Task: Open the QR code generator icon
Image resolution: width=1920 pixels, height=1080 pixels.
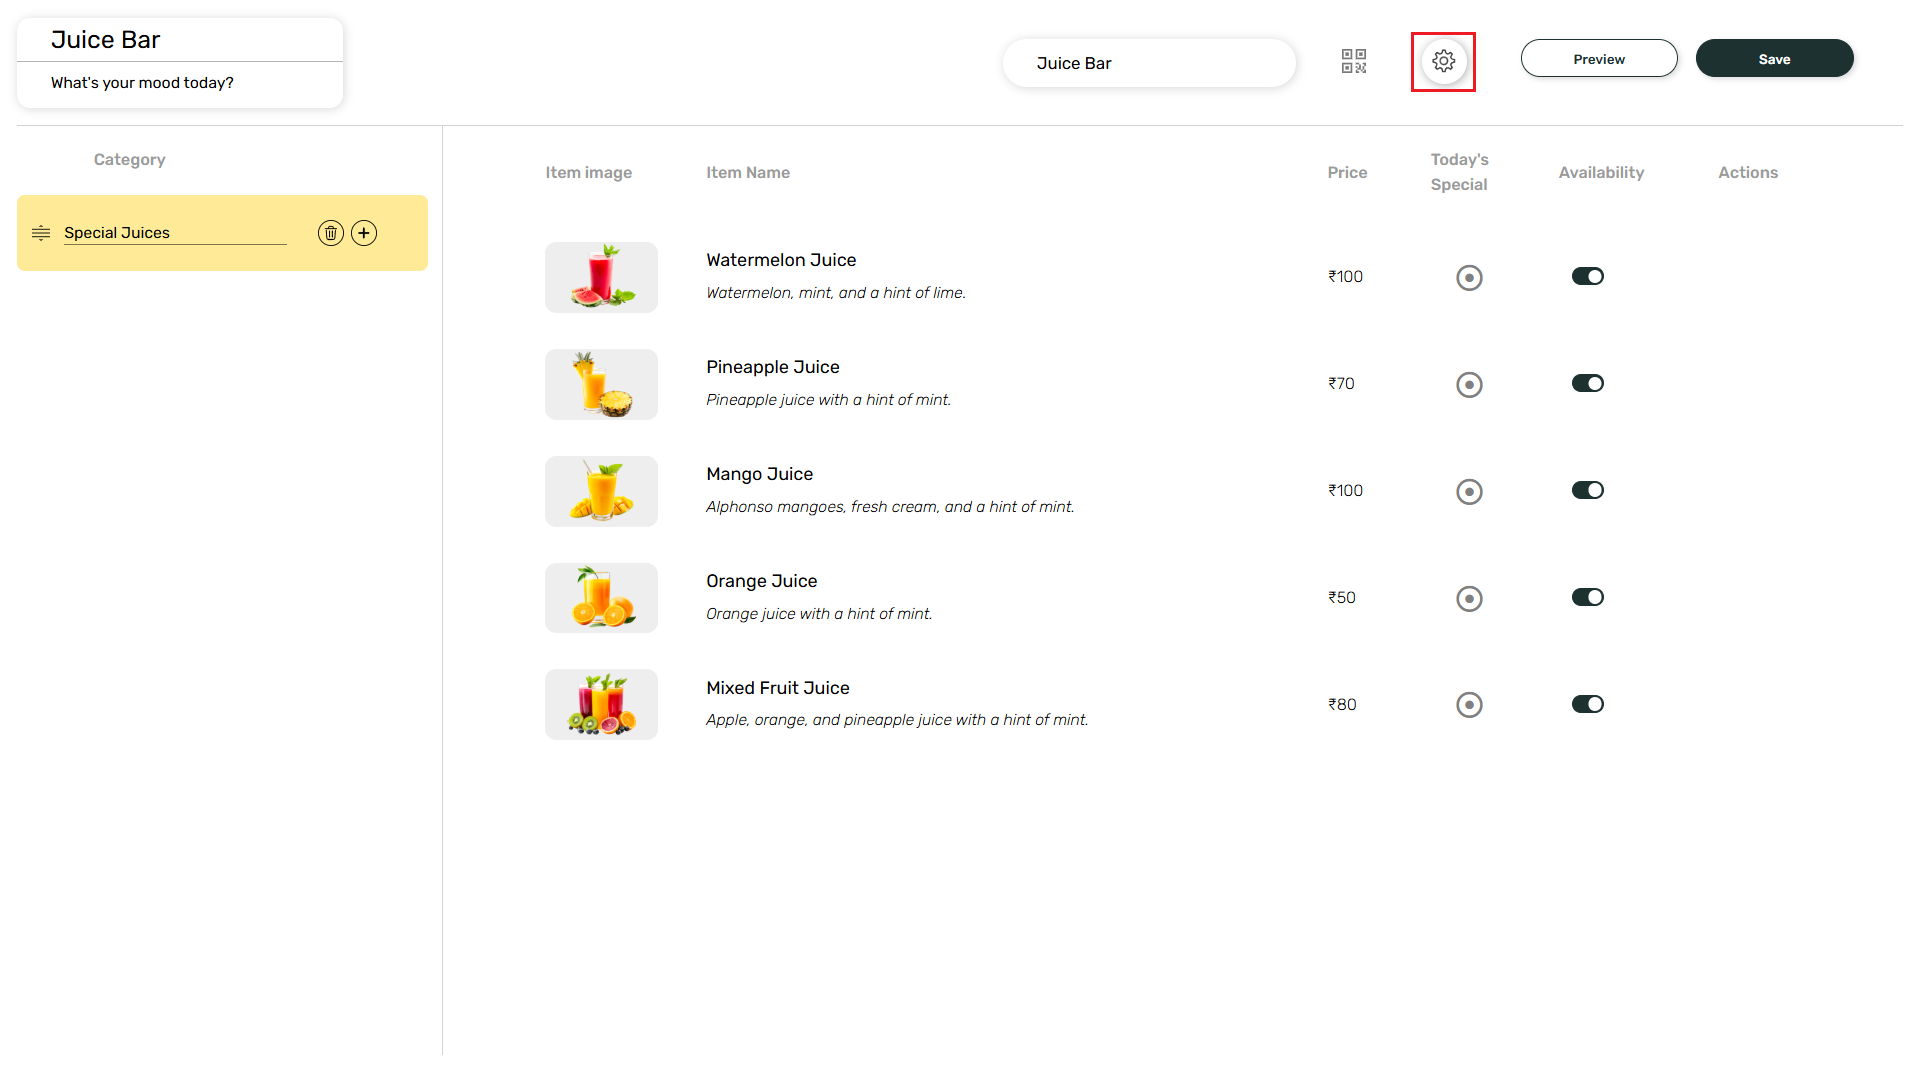Action: pos(1353,61)
